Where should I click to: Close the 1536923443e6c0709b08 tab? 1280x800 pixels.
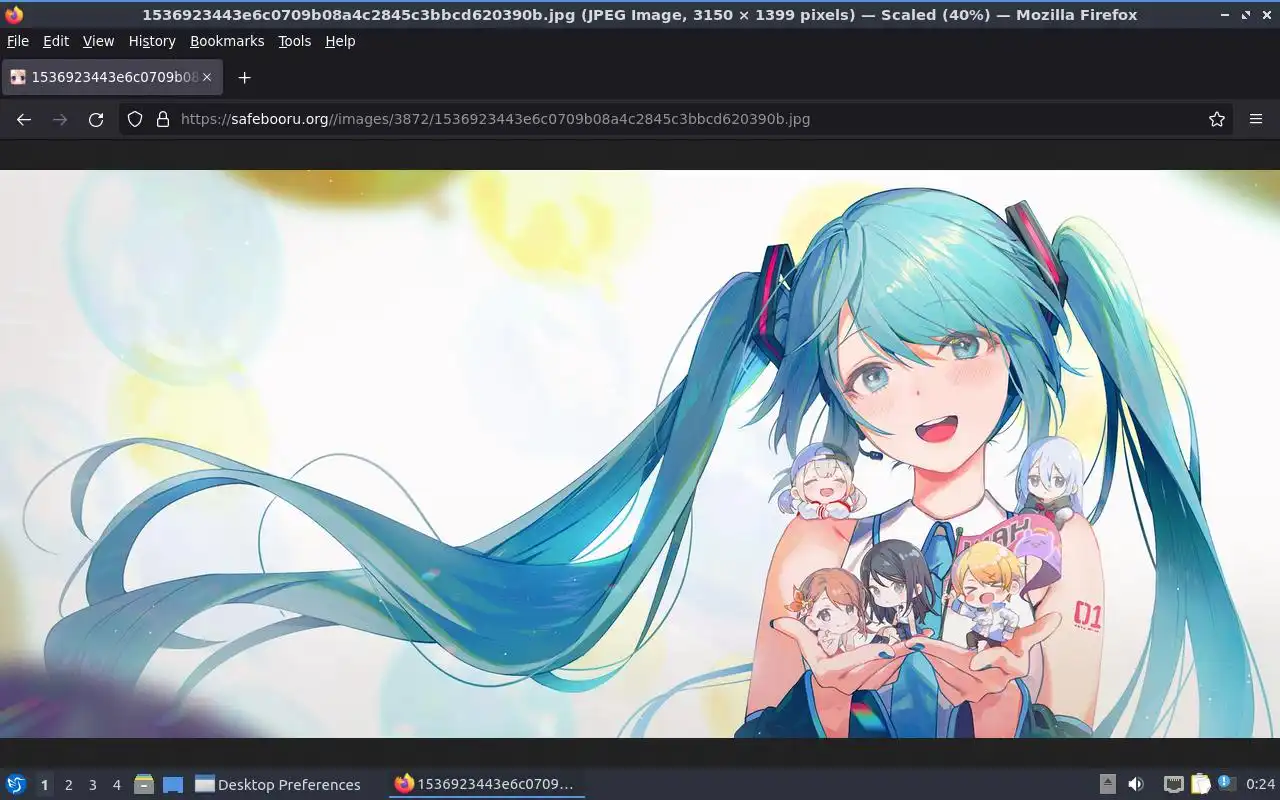(x=207, y=77)
